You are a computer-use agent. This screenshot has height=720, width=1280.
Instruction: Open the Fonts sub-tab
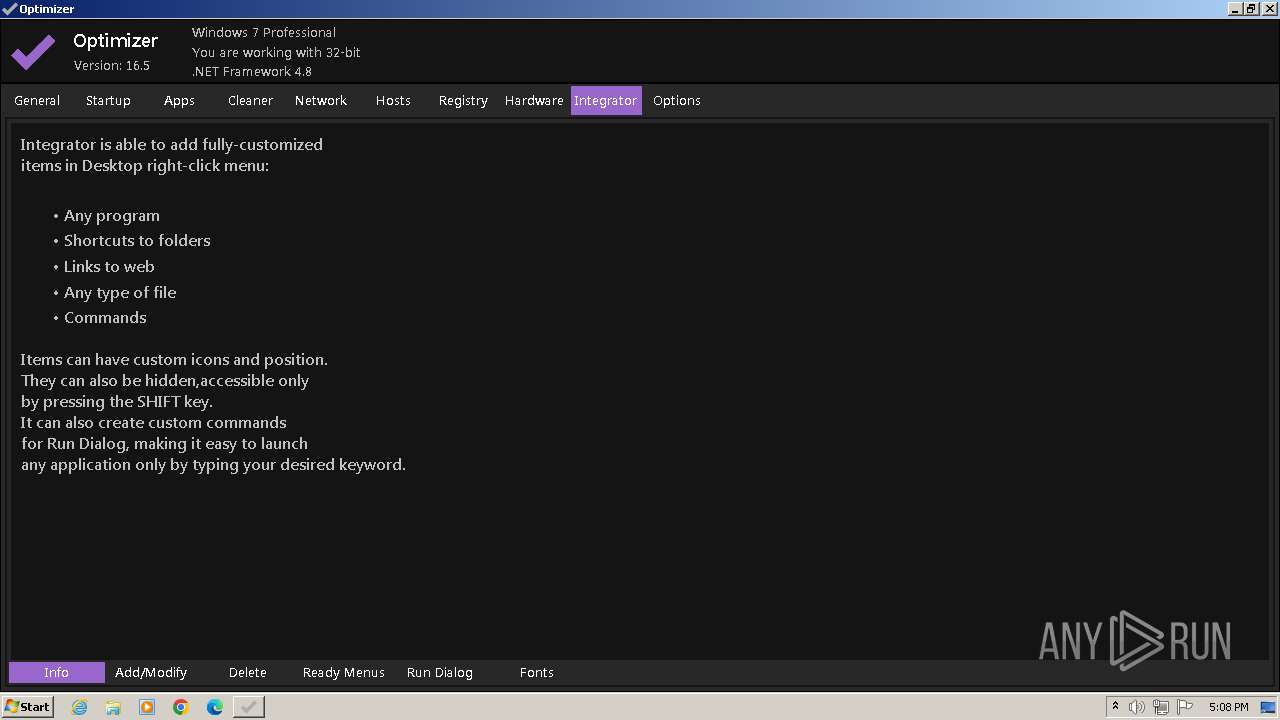click(537, 672)
